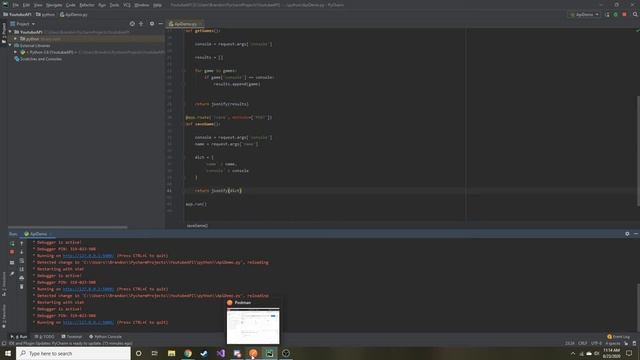
Task: Collapse the YoutubeAPI project root node
Action: (x=10, y=32)
